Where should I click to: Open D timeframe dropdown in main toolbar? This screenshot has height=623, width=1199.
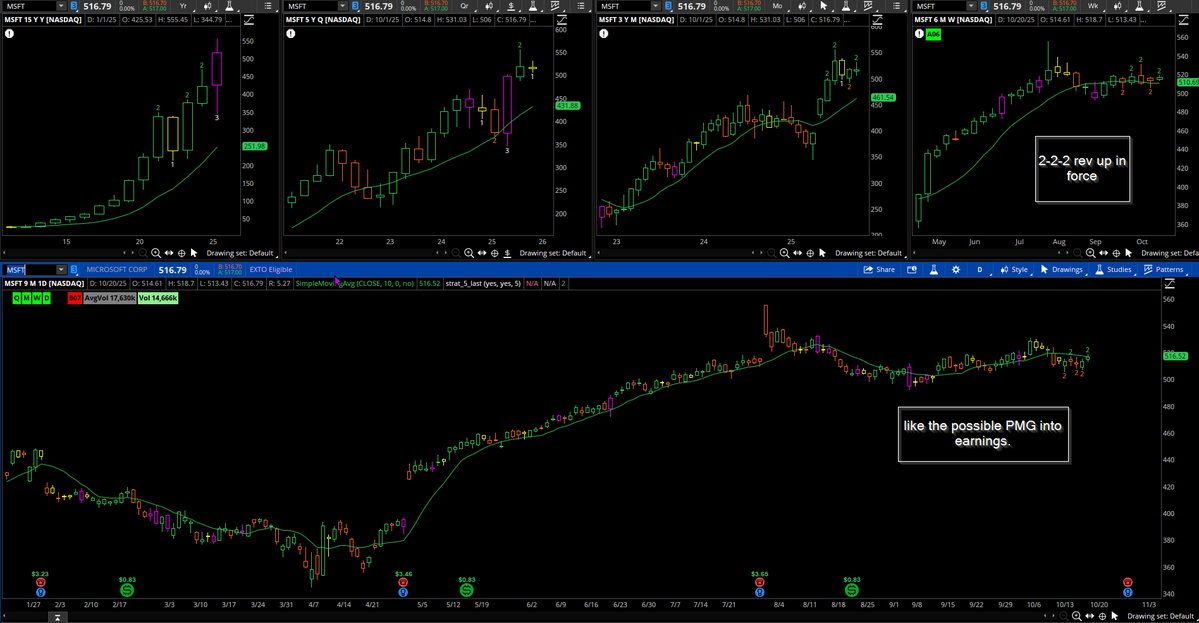[x=980, y=269]
